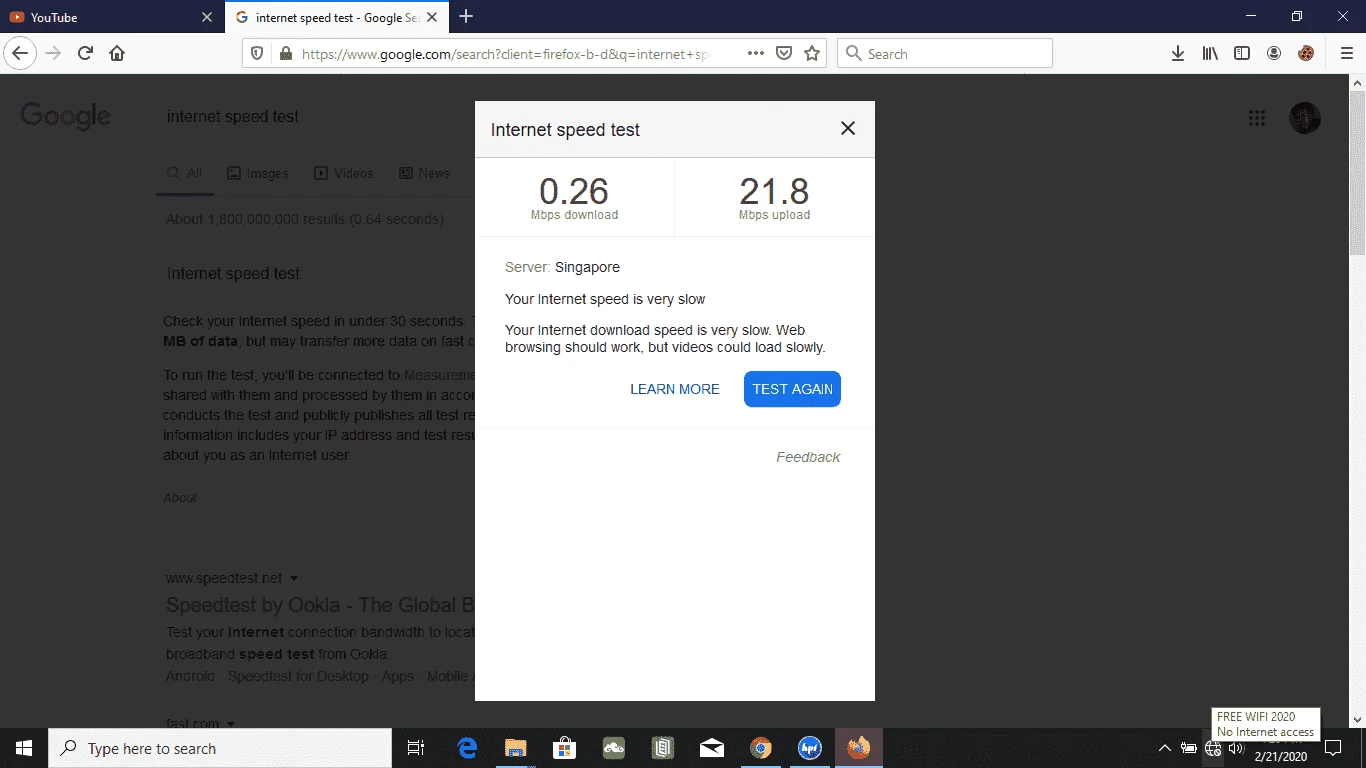Open File Explorer from taskbar
This screenshot has width=1366, height=768.
tap(515, 748)
